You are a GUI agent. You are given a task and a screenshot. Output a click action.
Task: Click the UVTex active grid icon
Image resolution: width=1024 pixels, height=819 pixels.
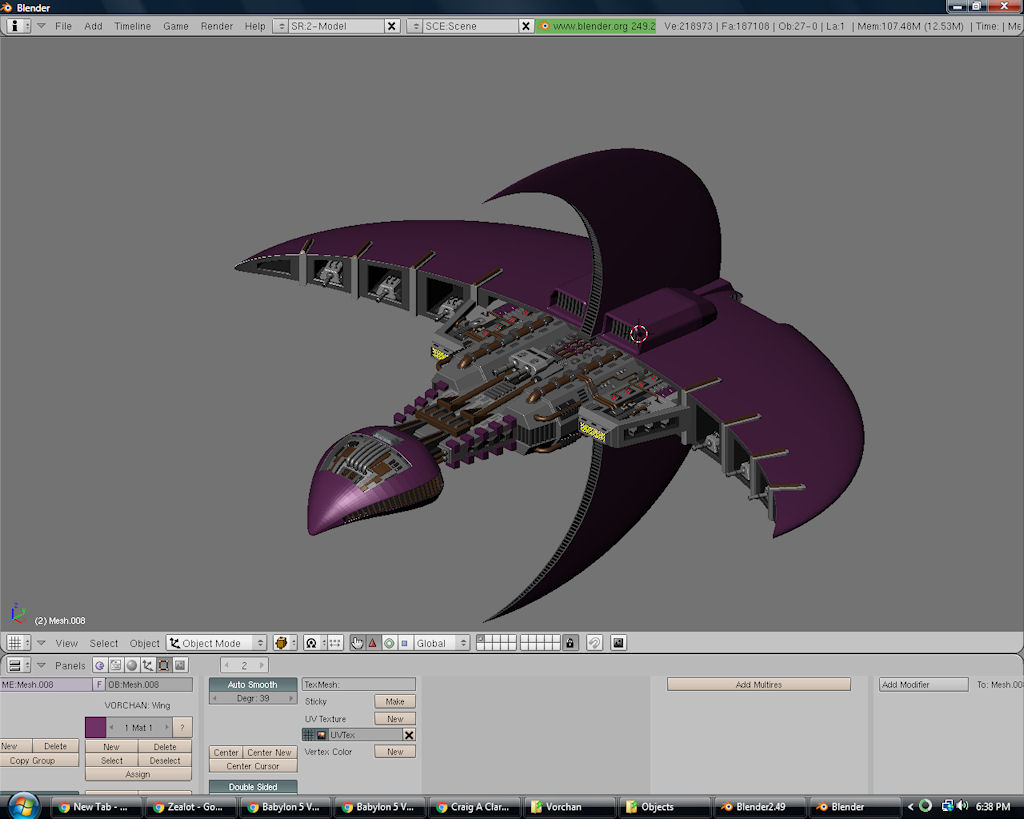(310, 735)
